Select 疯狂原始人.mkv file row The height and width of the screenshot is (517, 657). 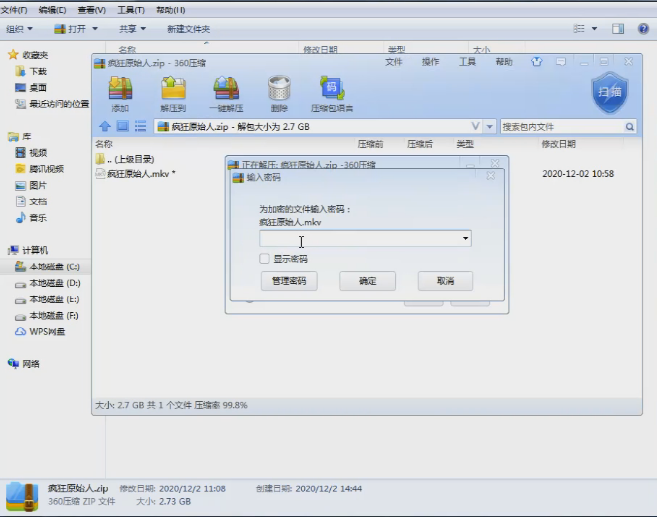(367, 173)
